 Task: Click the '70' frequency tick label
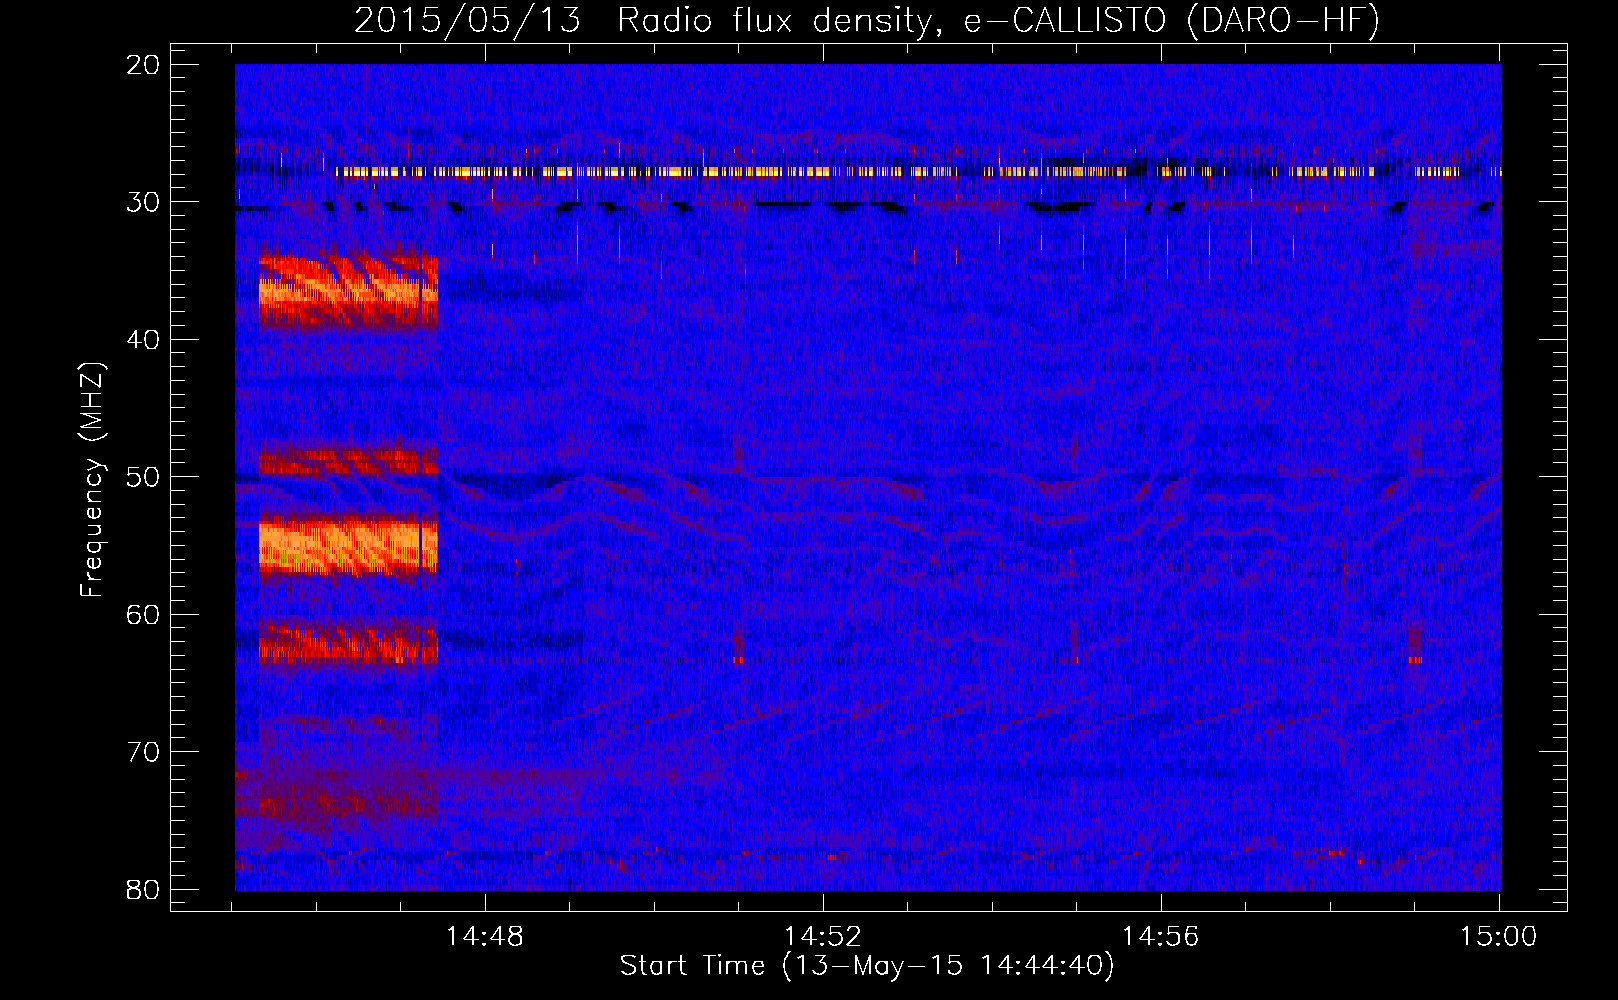[x=144, y=752]
